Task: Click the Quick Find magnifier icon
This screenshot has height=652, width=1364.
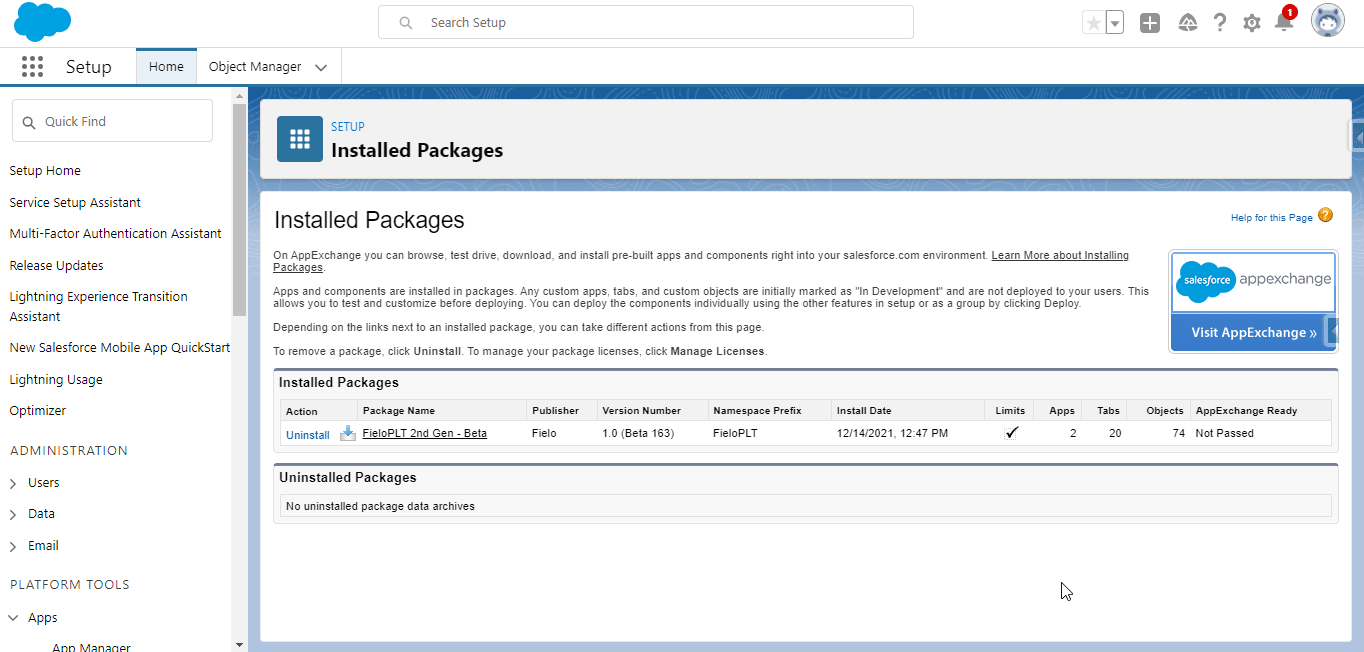Action: 28,122
